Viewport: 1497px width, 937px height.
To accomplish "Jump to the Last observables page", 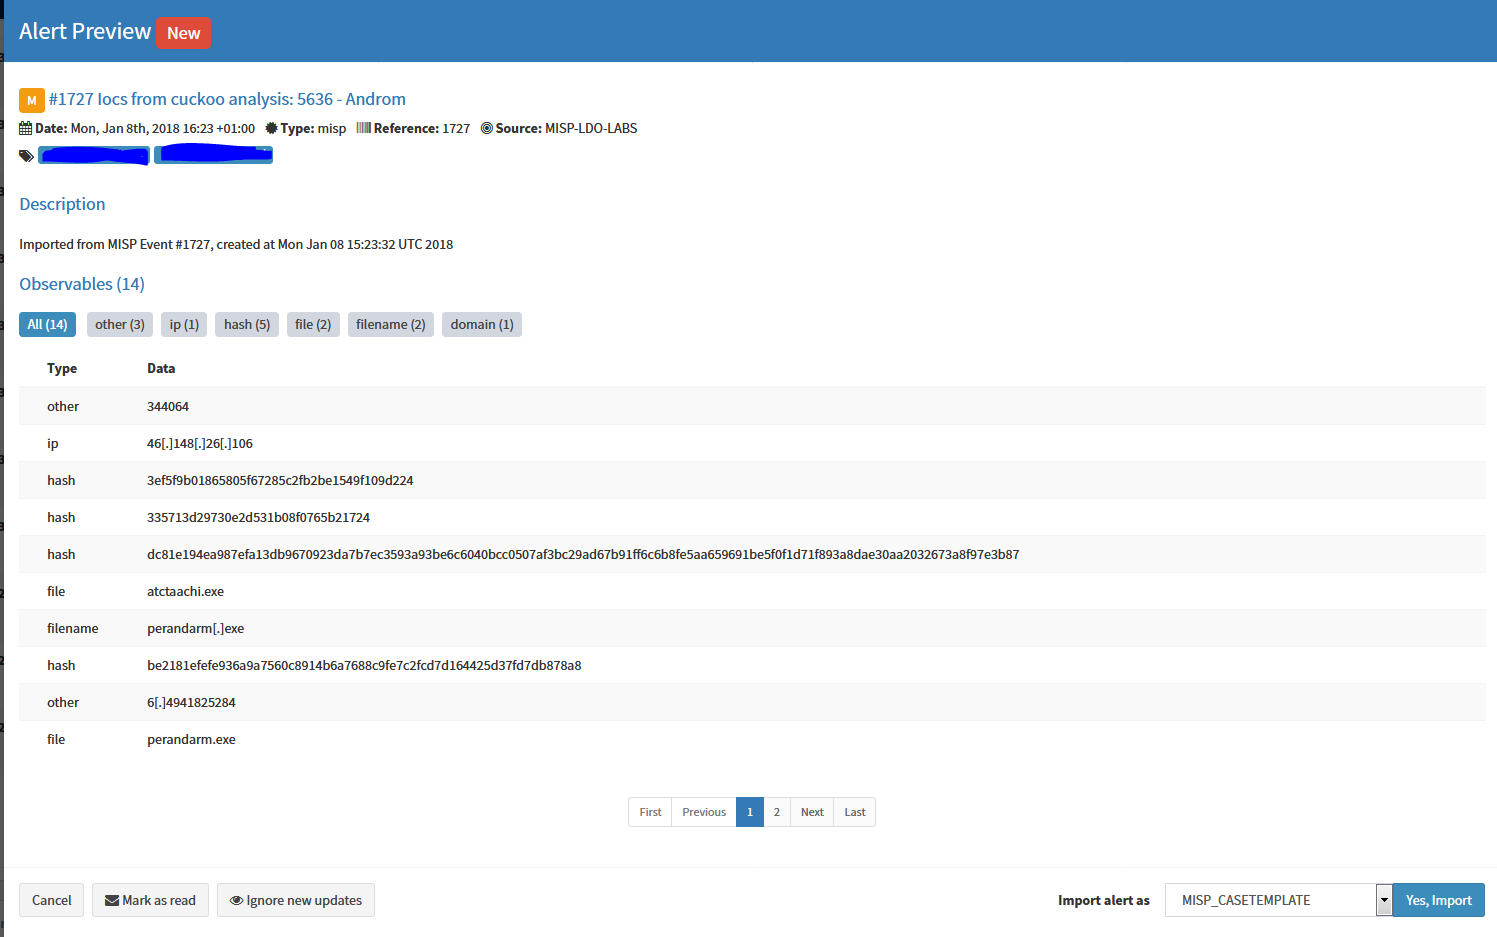I will click(854, 812).
